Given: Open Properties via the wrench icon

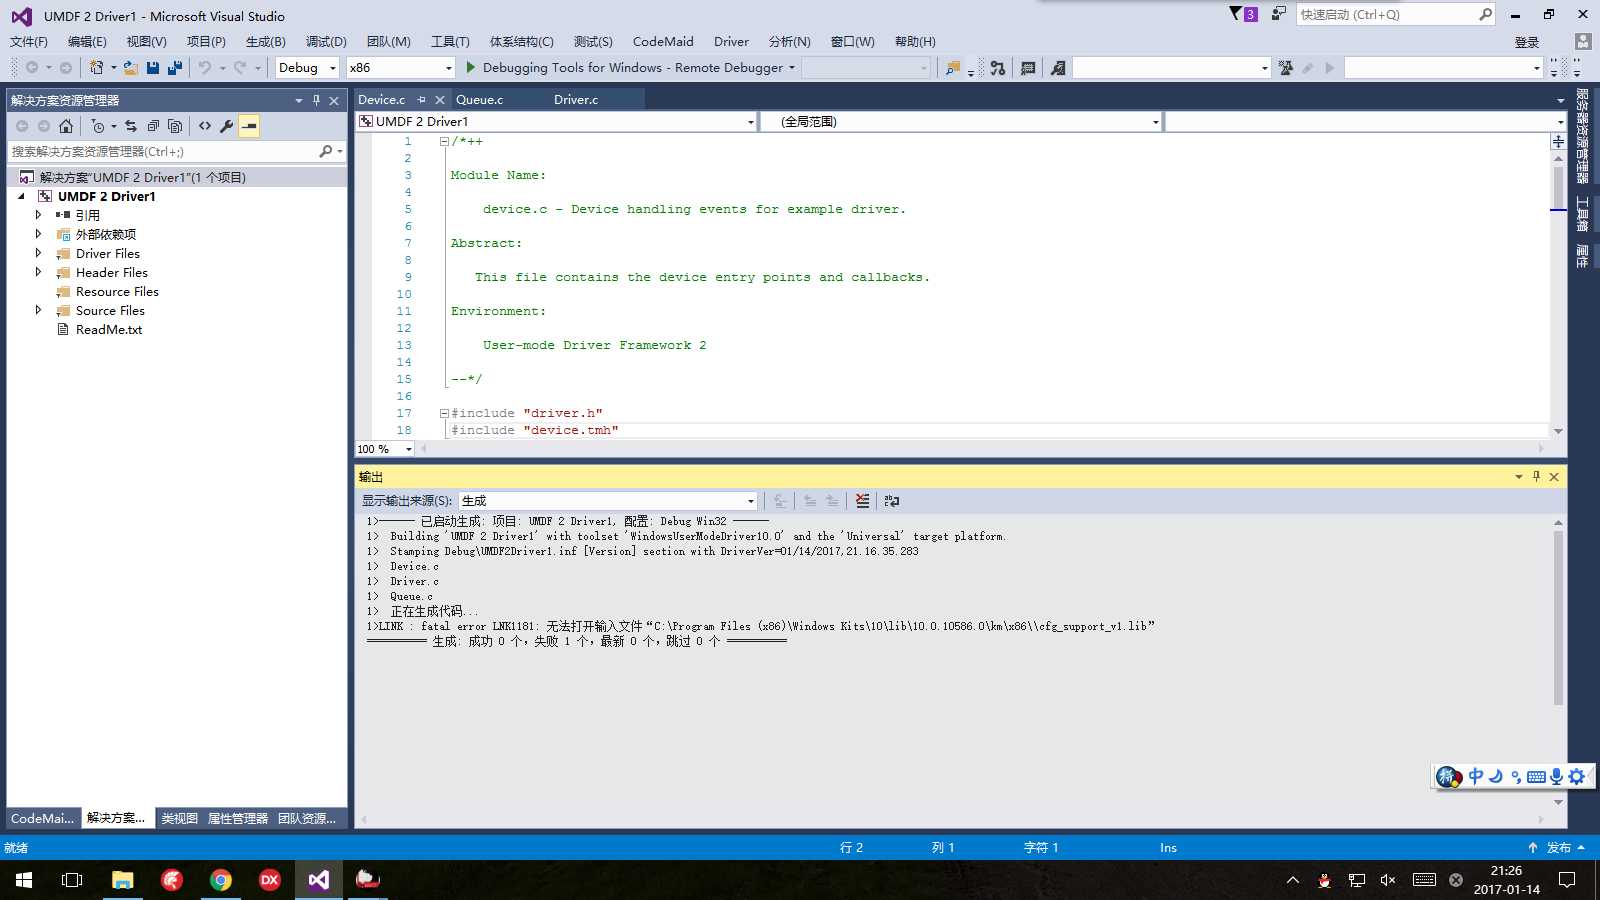Looking at the screenshot, I should tap(227, 126).
